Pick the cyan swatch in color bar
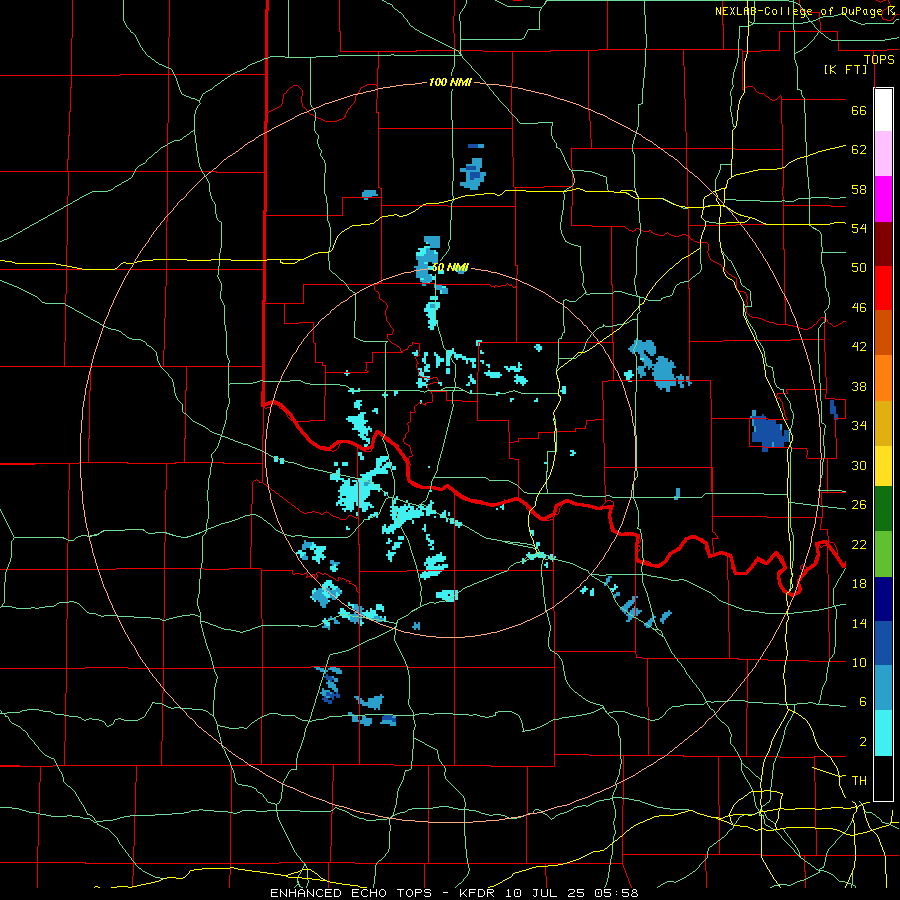 pos(883,734)
